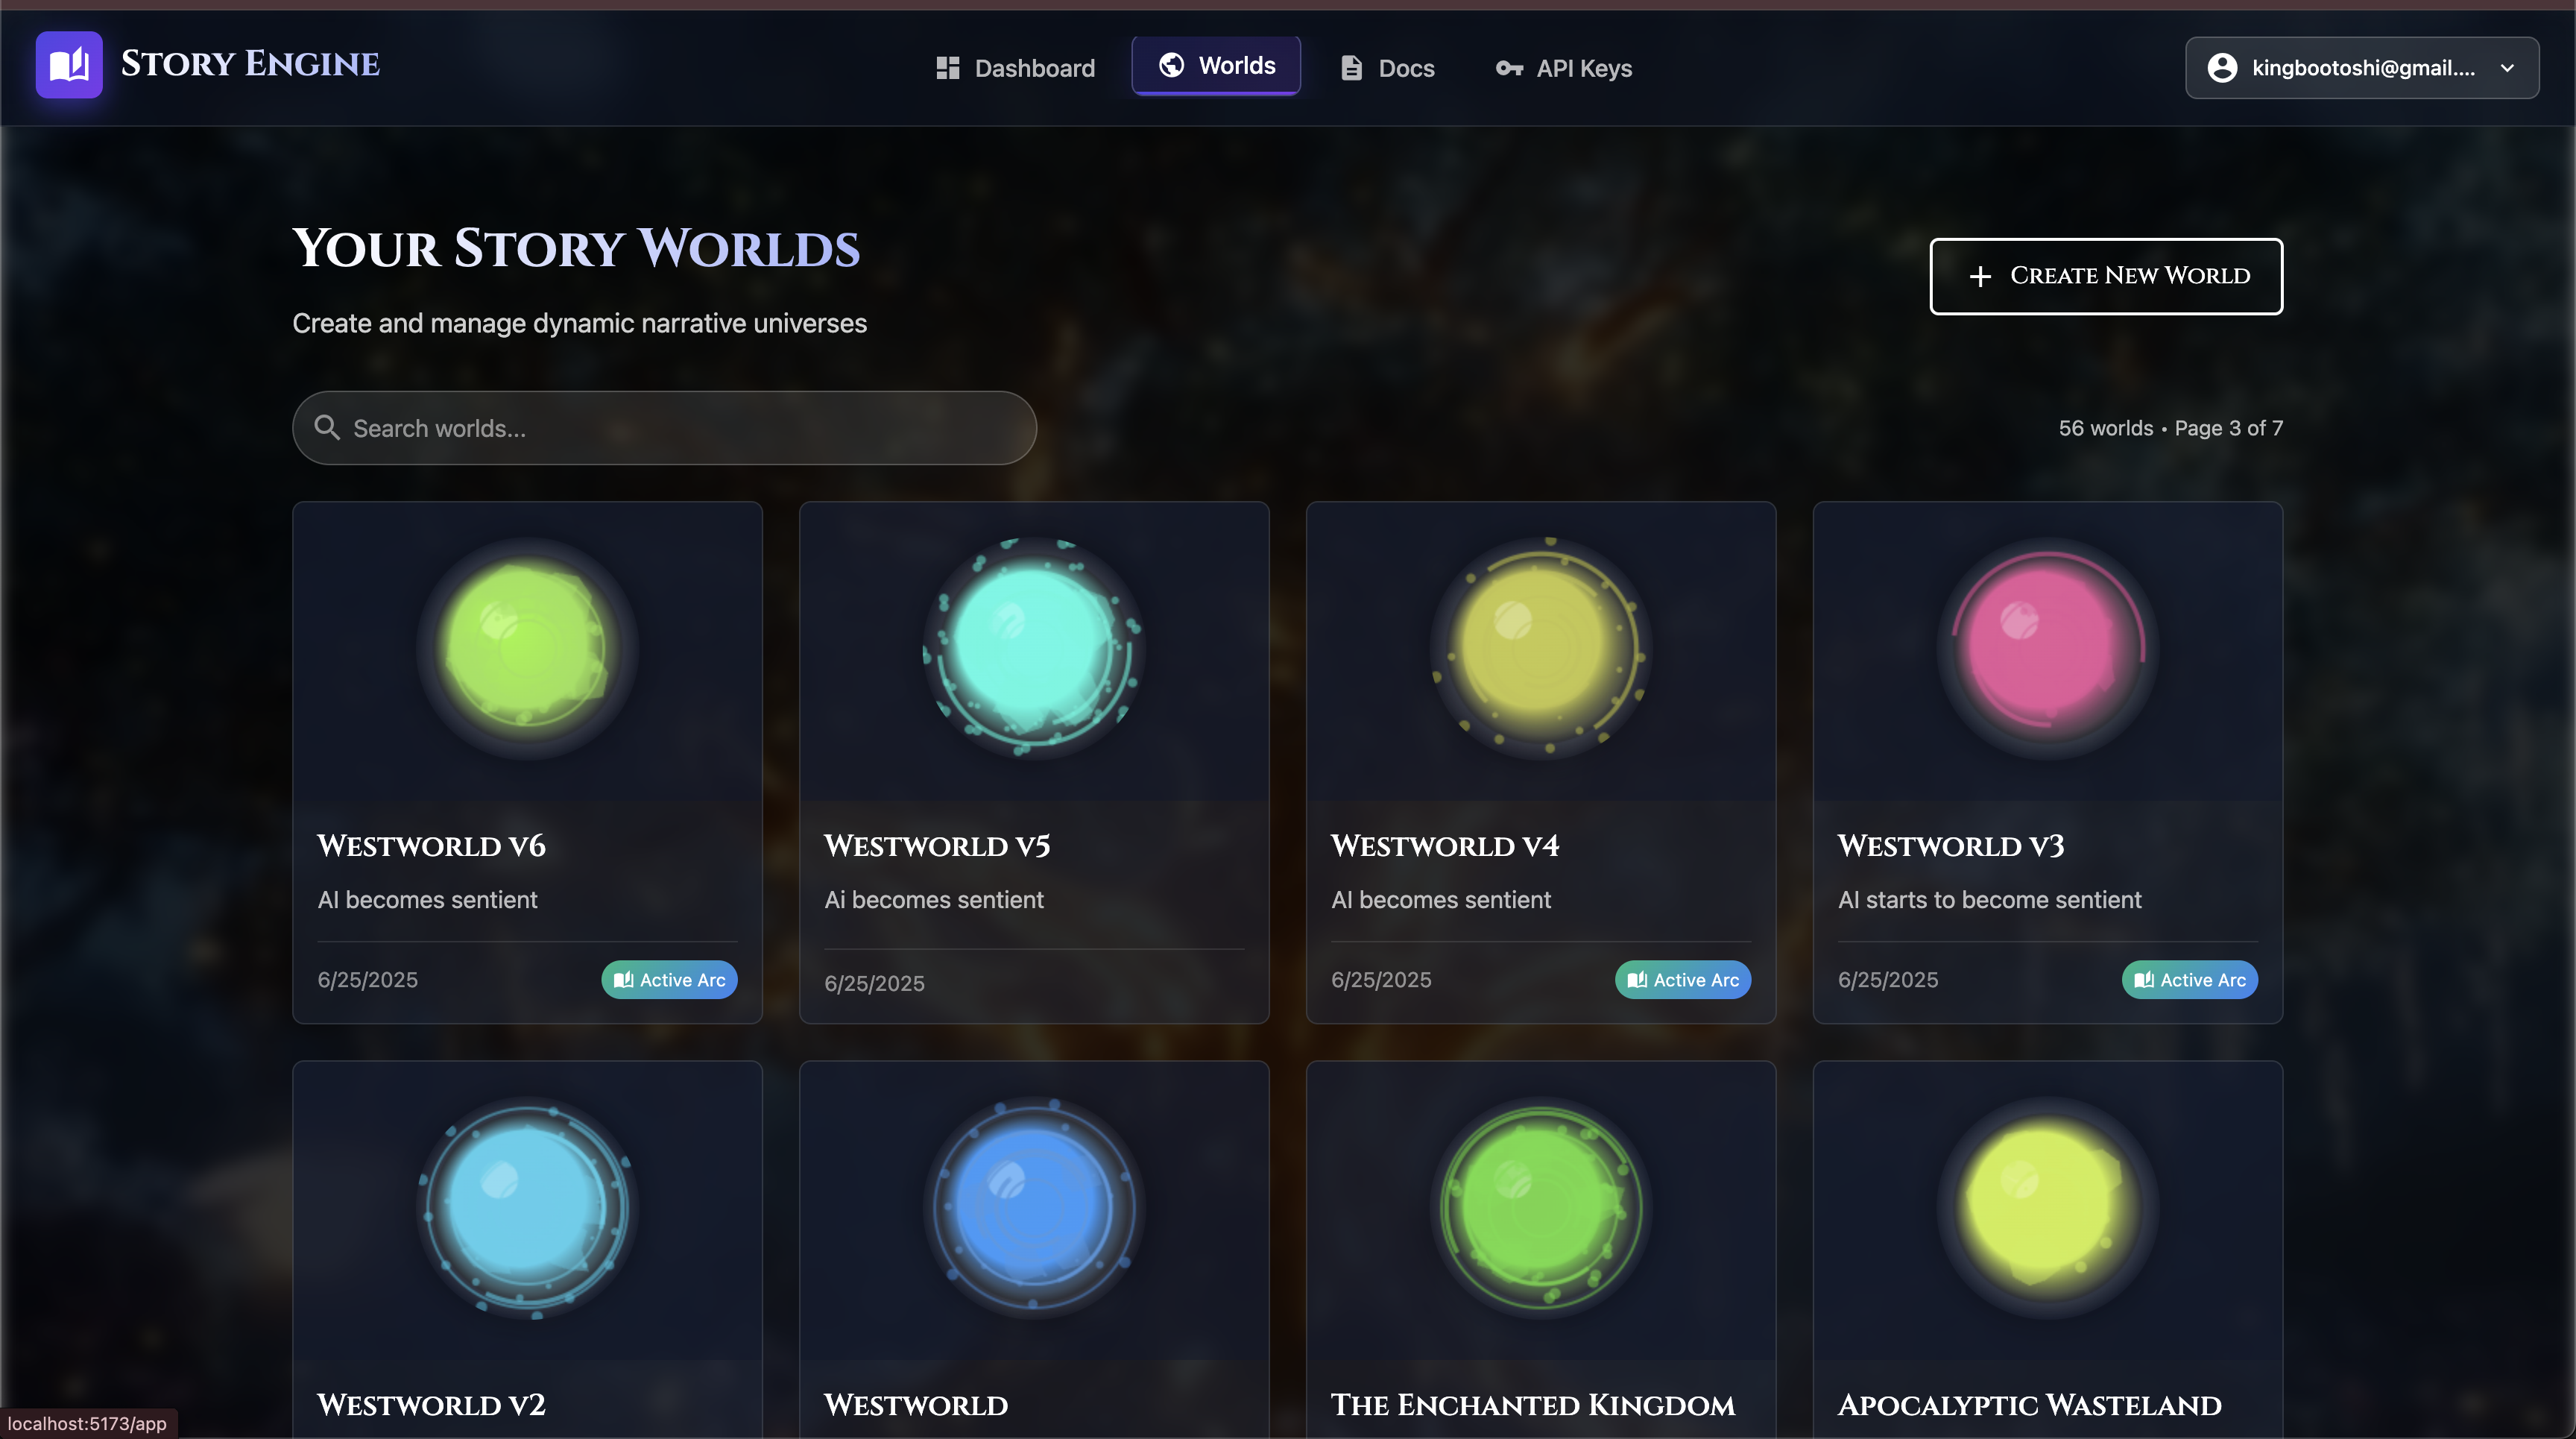The image size is (2576, 1439).
Task: Open the Westworld V5 cyan orb thumbnail
Action: point(1033,648)
